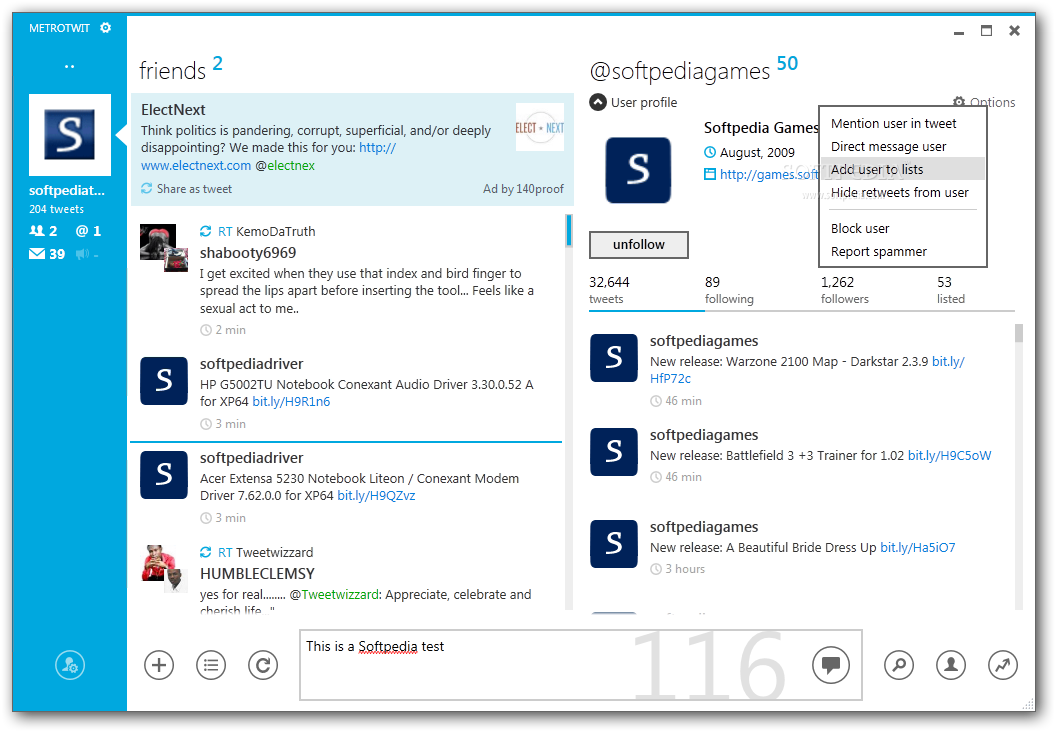Send tweet with speech bubble button

coord(831,665)
